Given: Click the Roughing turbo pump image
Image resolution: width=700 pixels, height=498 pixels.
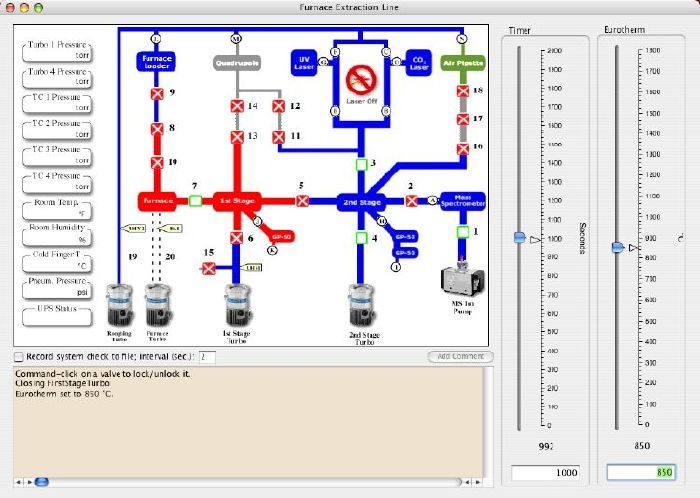Looking at the screenshot, I should pyautogui.click(x=119, y=305).
